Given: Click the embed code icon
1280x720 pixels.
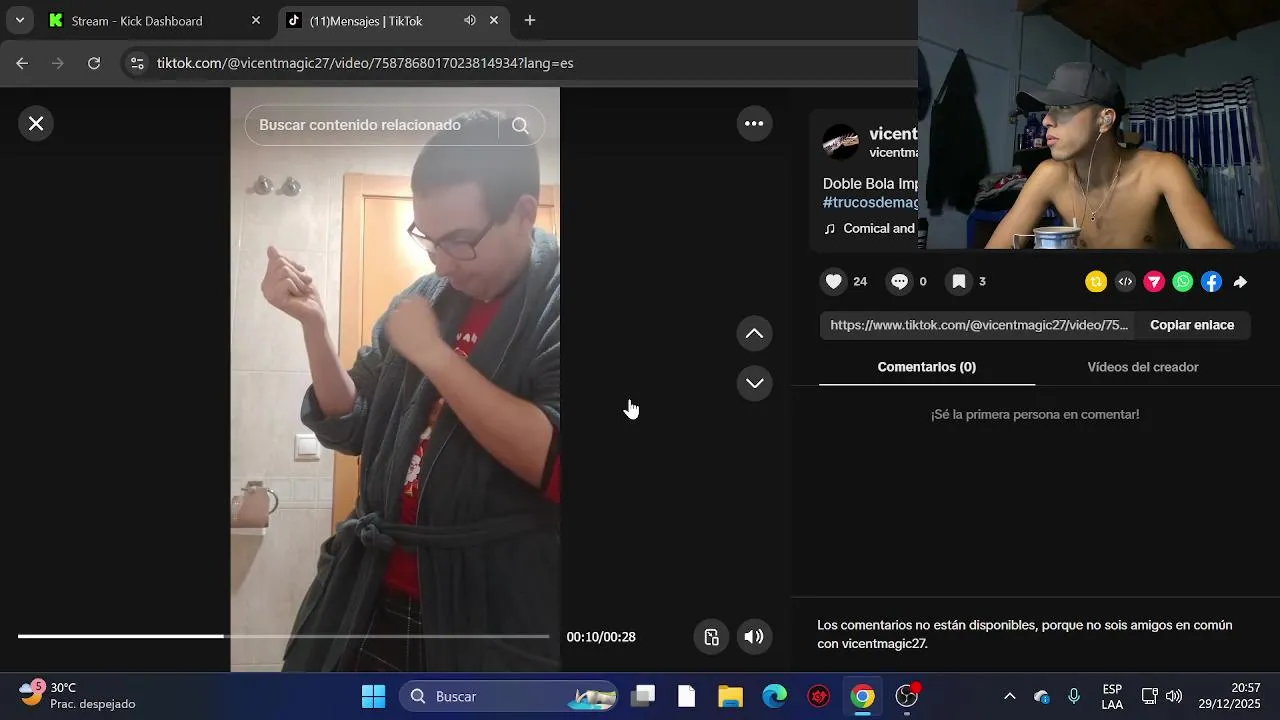Looking at the screenshot, I should pyautogui.click(x=1125, y=282).
